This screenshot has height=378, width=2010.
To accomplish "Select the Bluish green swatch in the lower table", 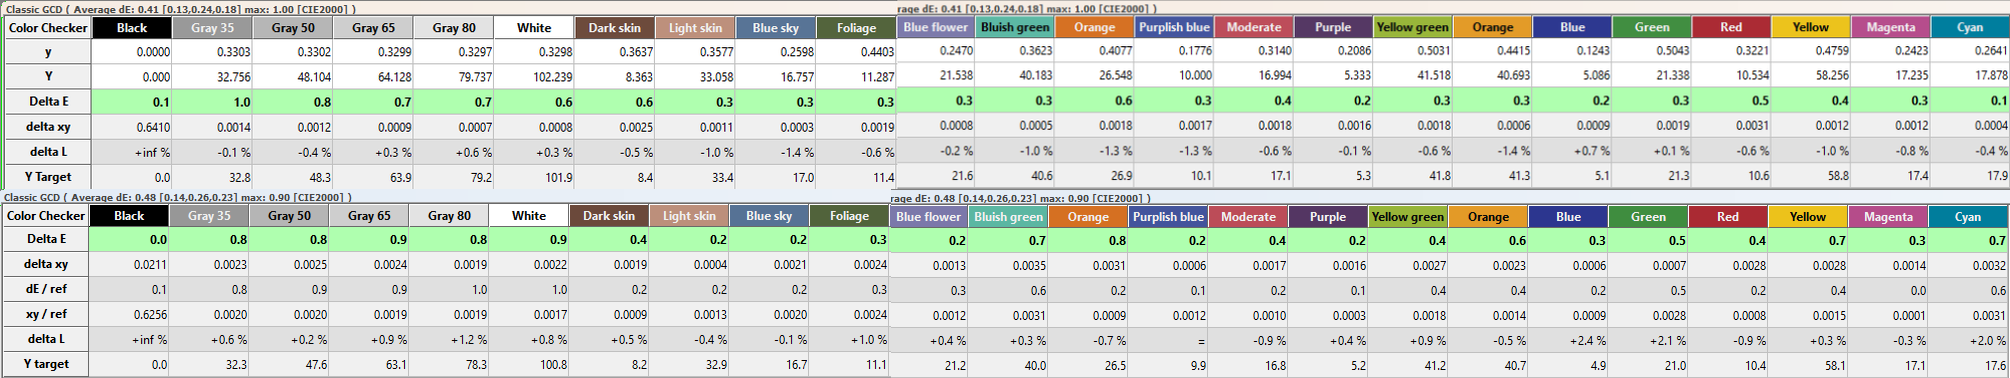I will click(x=1008, y=217).
